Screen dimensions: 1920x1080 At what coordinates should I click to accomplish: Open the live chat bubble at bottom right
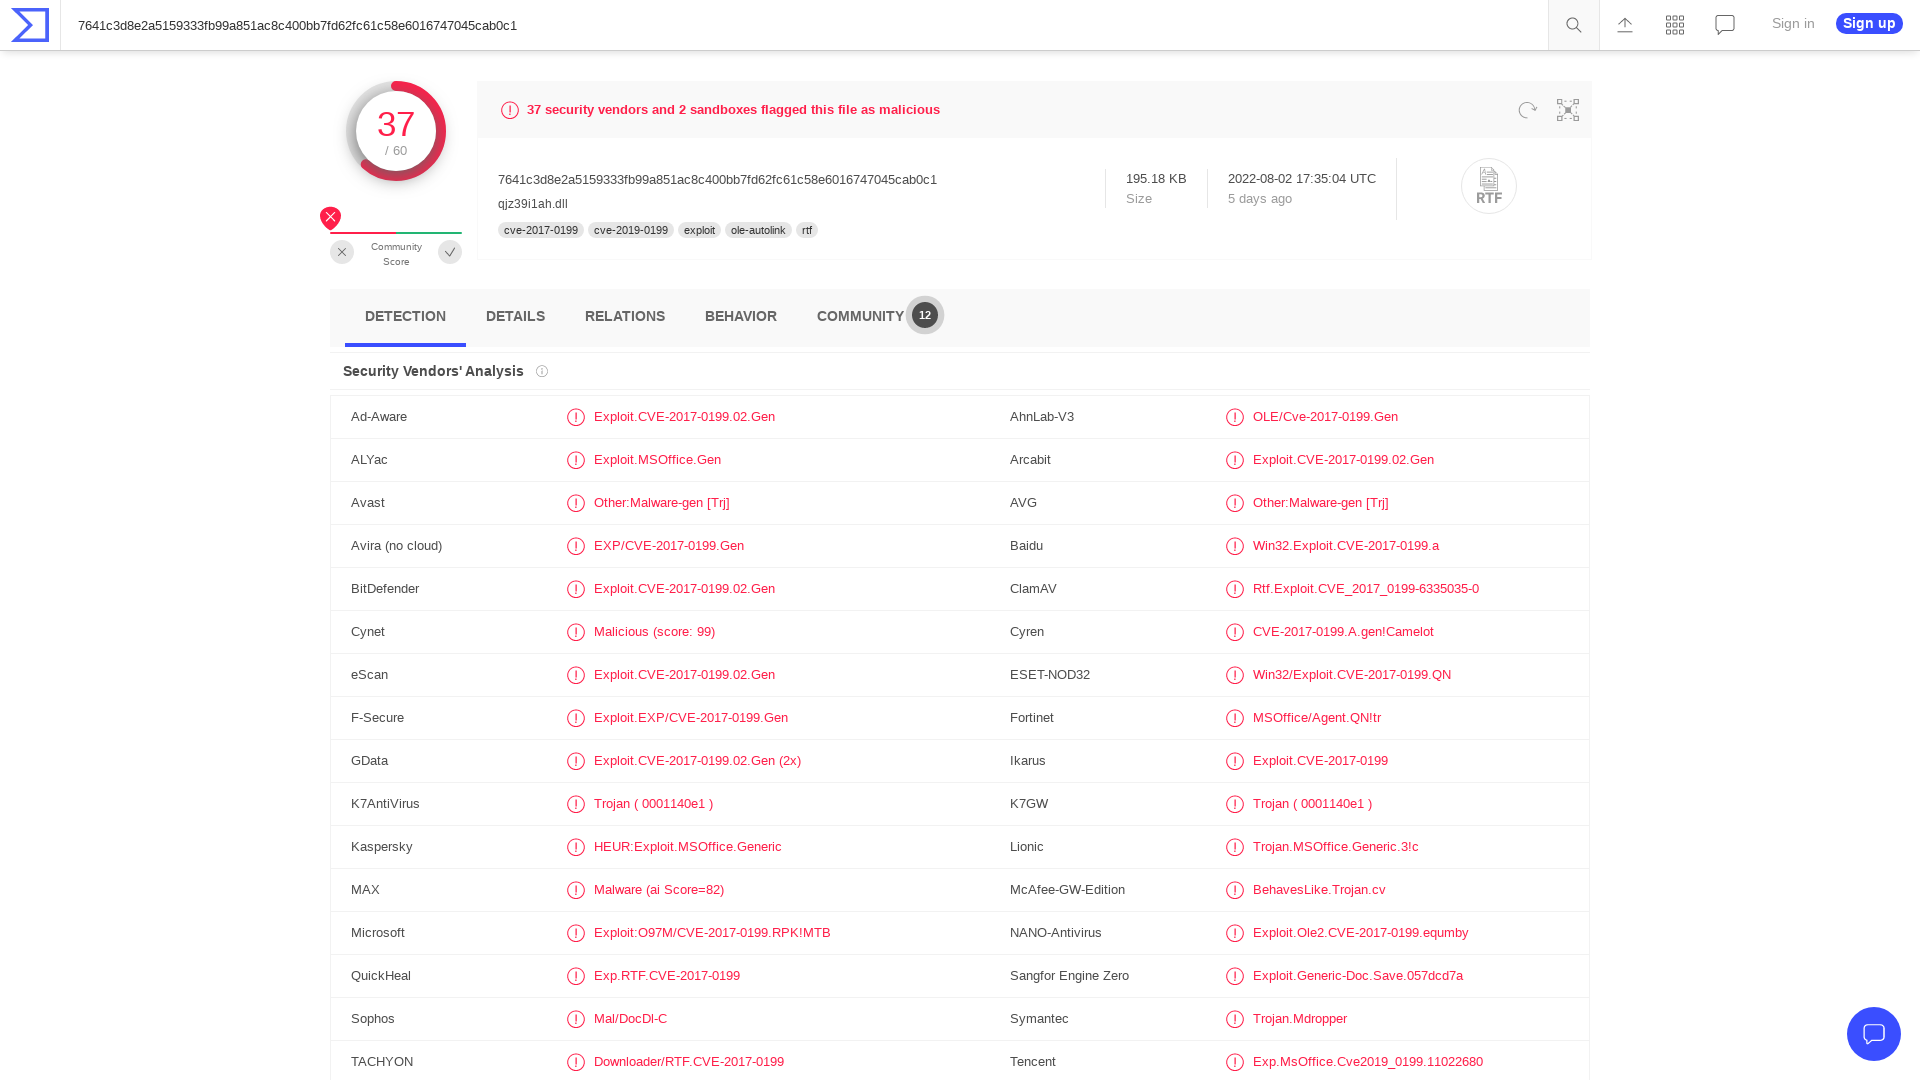click(x=1874, y=1034)
